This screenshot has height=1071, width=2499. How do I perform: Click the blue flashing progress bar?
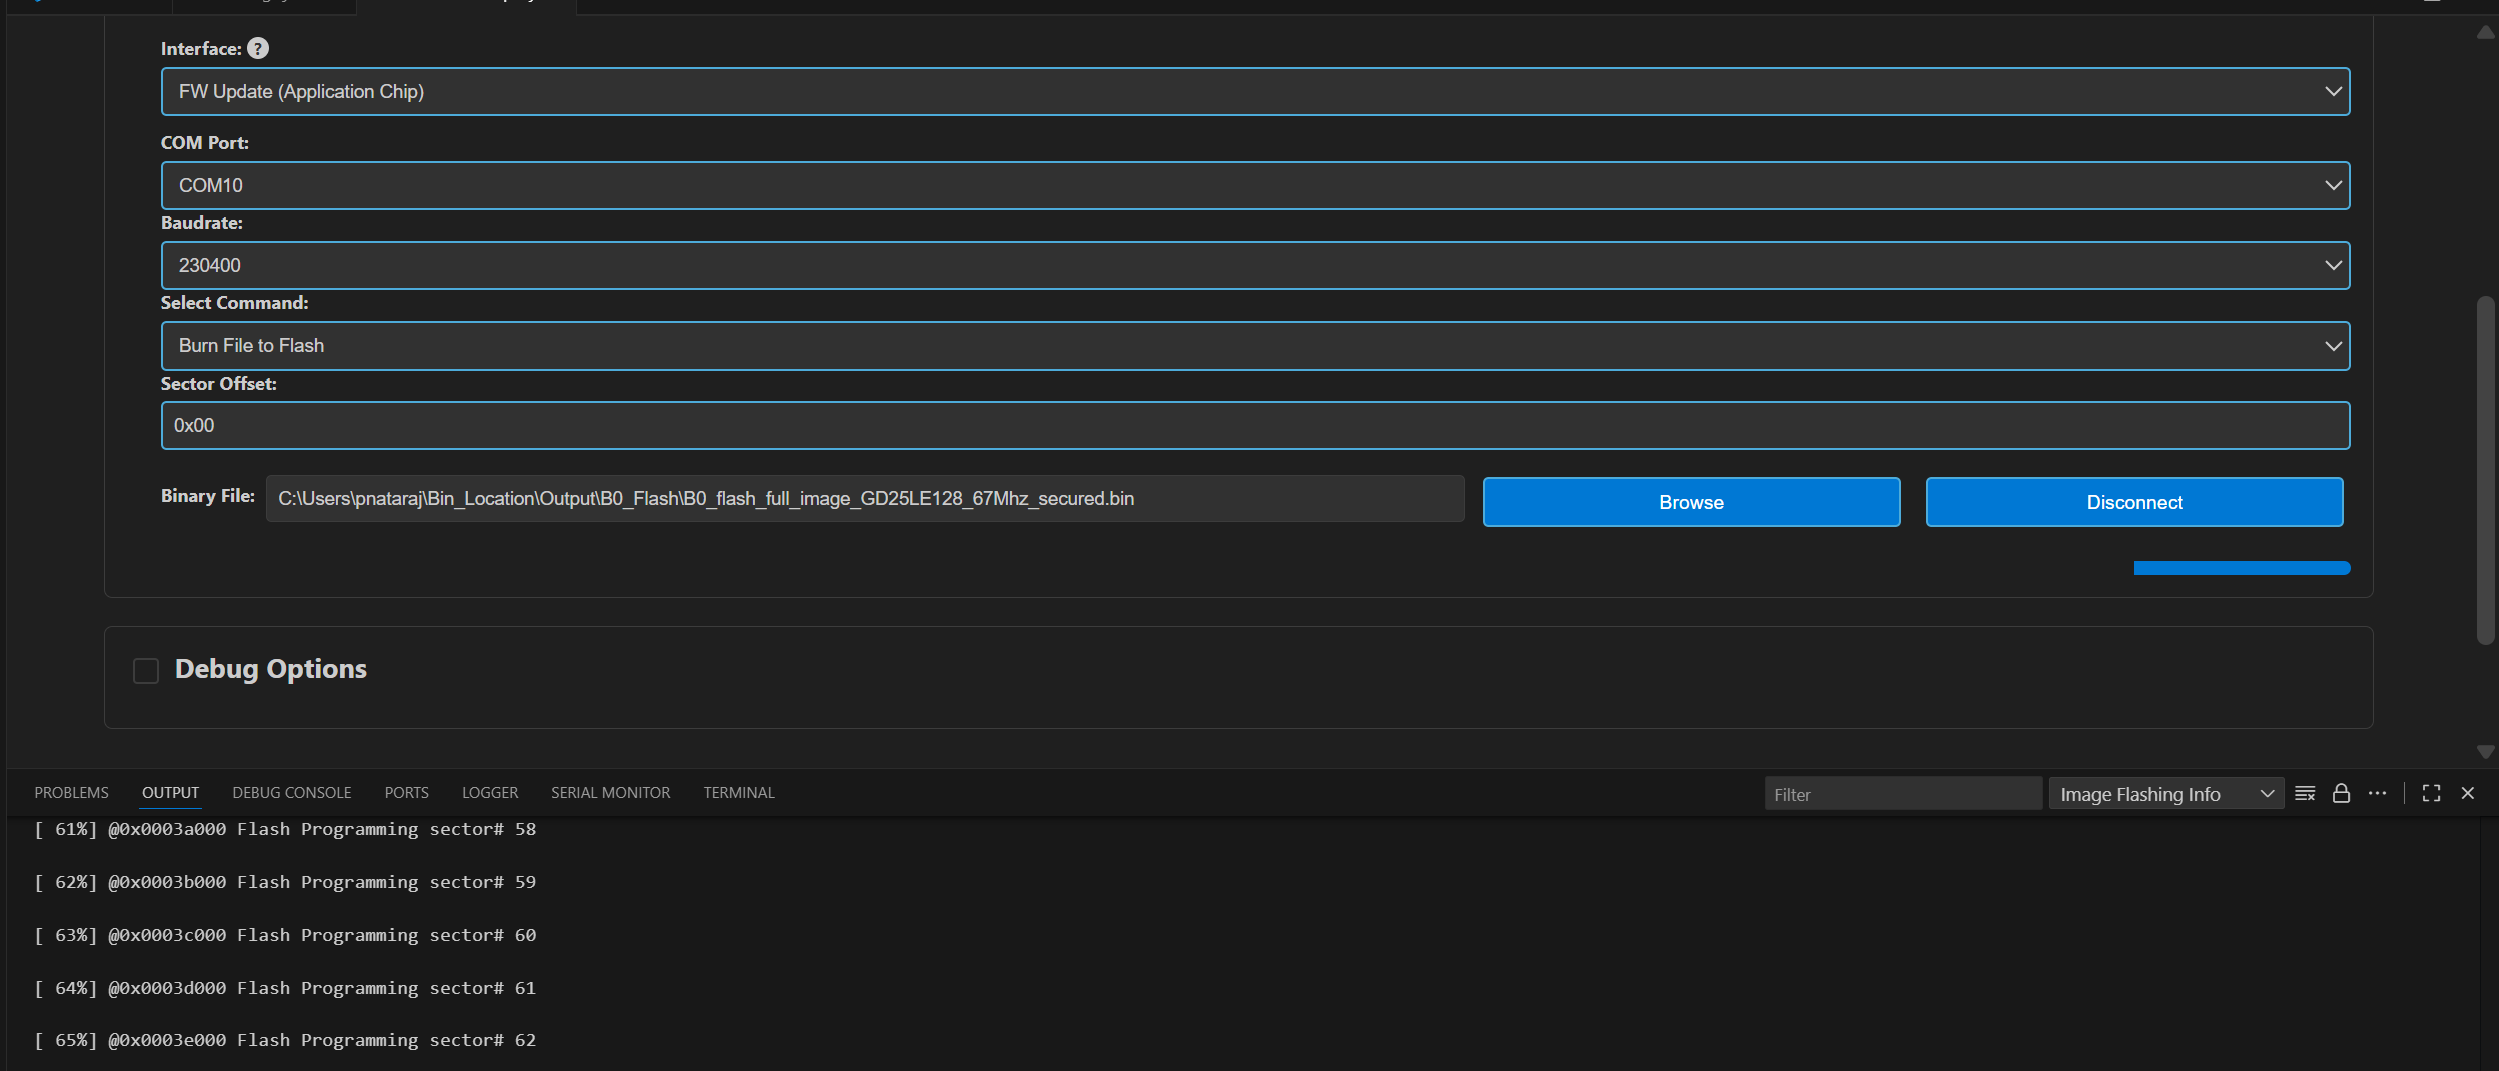tap(2241, 568)
